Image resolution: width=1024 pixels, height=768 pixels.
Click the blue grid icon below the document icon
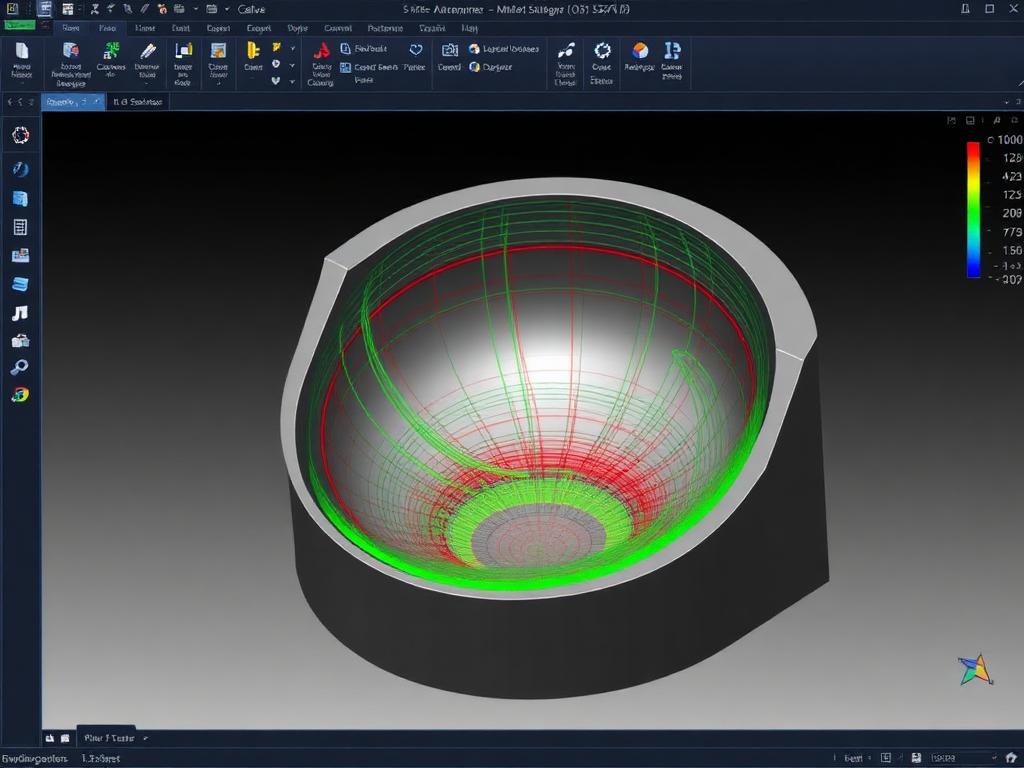(345, 67)
